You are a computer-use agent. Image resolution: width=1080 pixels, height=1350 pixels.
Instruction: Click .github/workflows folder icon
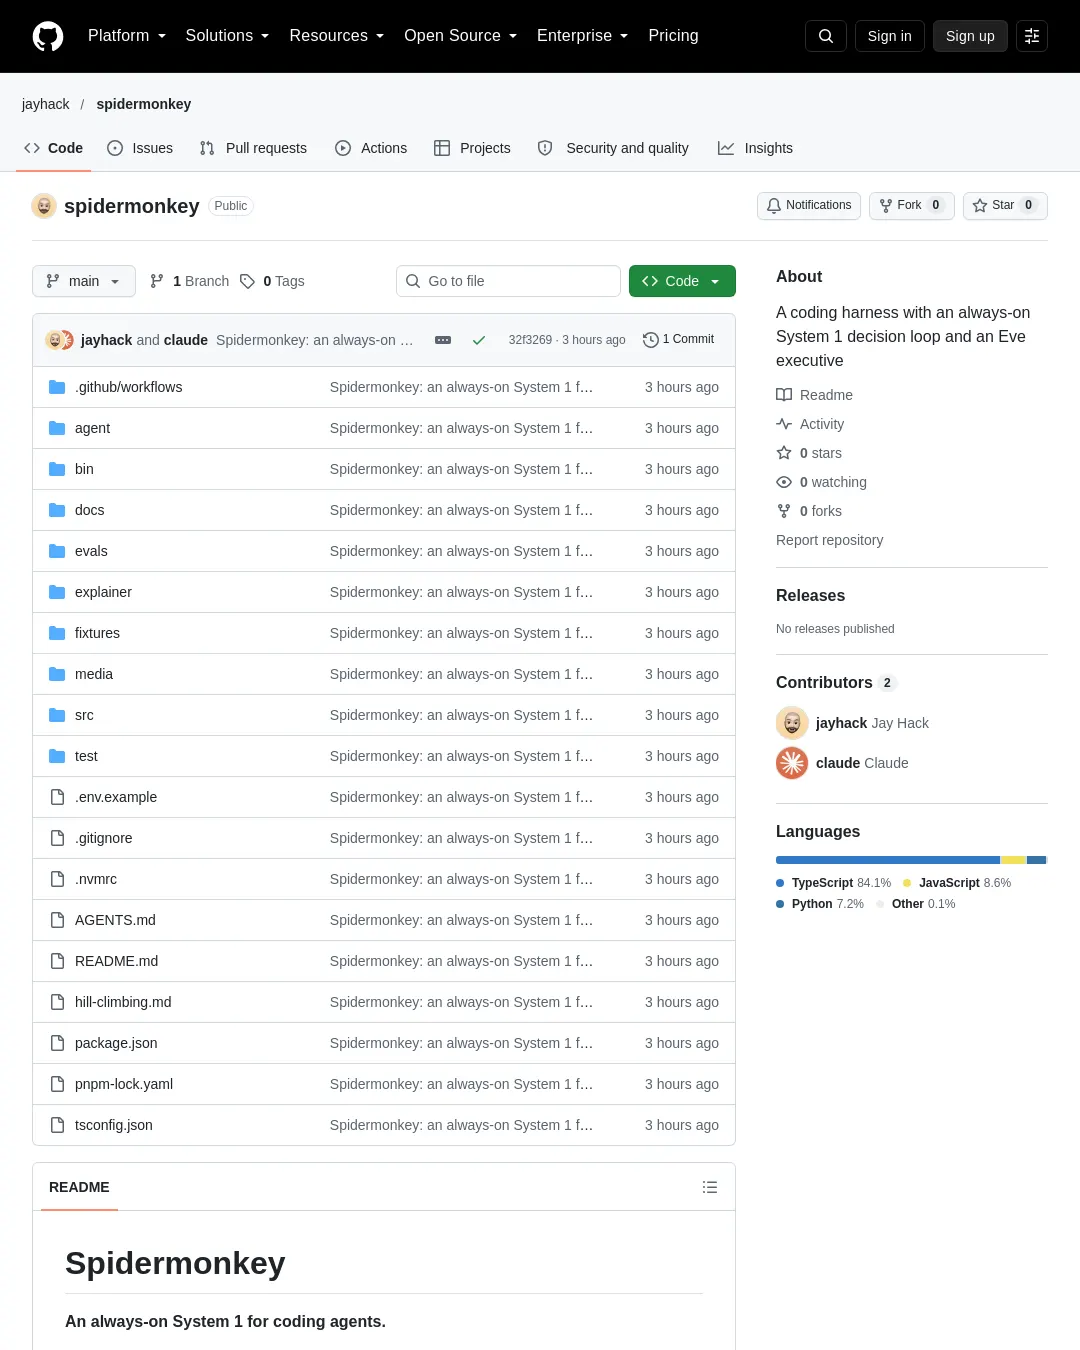pyautogui.click(x=57, y=387)
